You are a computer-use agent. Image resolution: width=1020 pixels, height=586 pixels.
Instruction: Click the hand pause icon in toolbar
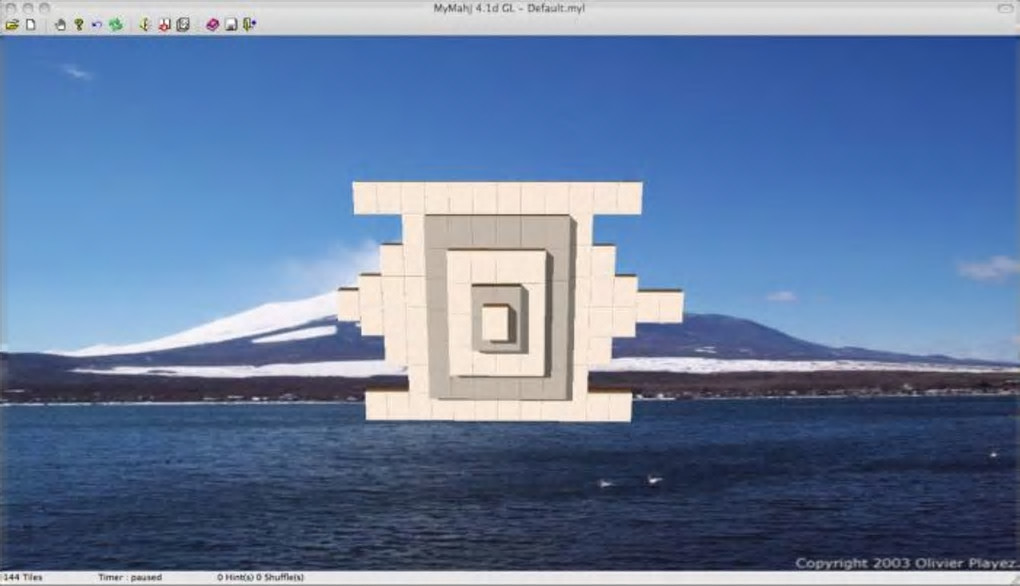click(x=60, y=25)
